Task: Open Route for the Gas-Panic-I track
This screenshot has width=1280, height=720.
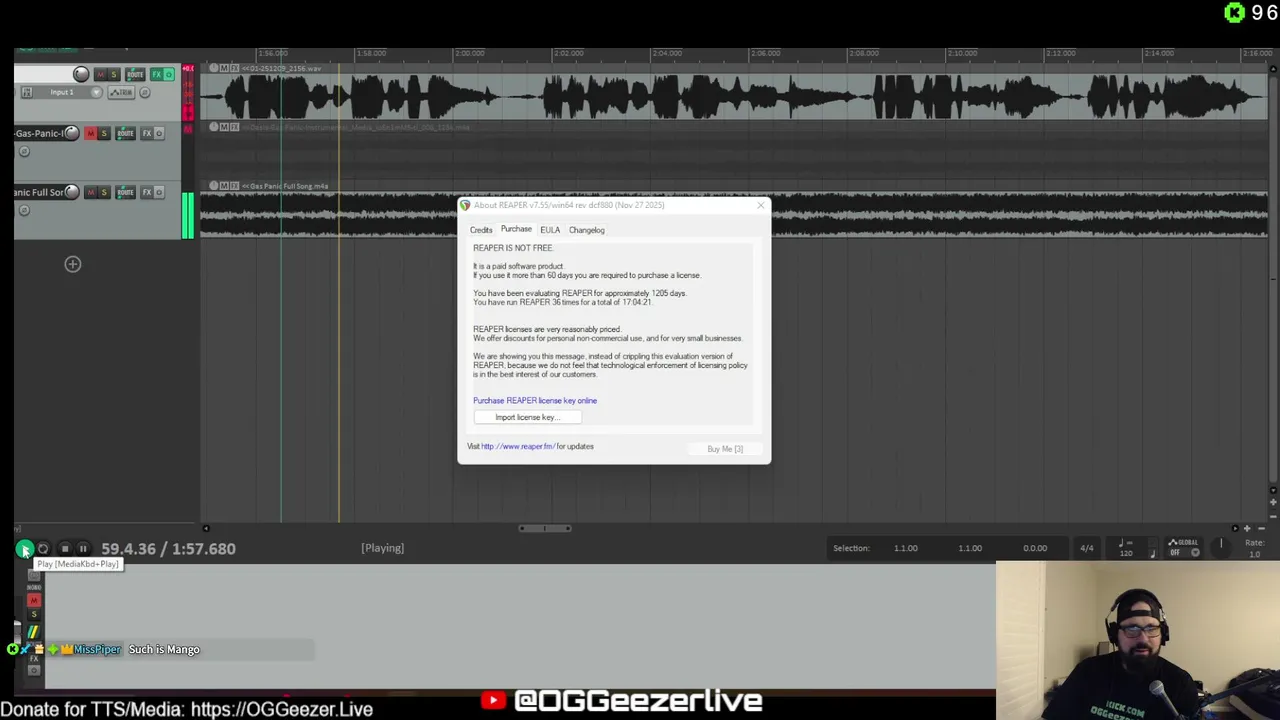Action: (x=125, y=133)
